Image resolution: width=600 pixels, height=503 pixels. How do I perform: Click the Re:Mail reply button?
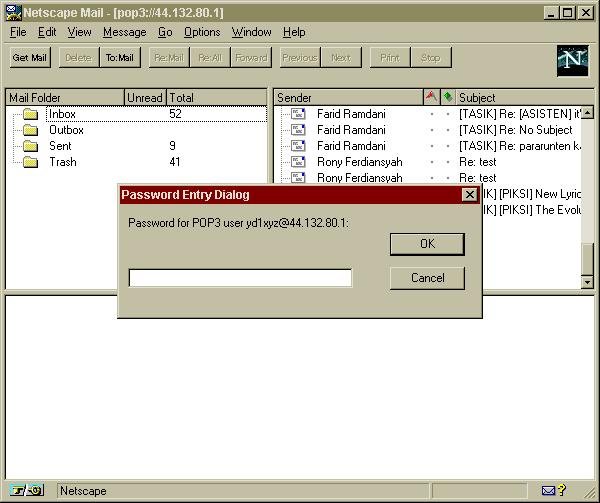[169, 58]
